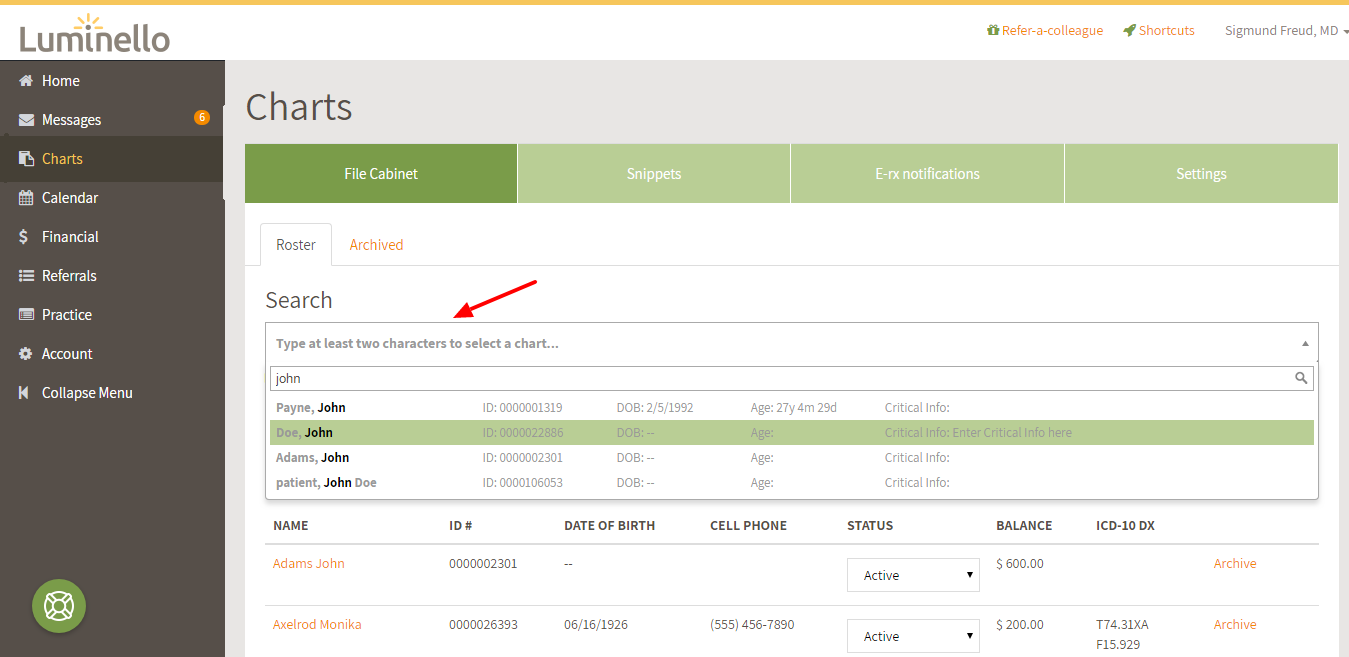The height and width of the screenshot is (657, 1349).
Task: Switch to the File Cabinet tab
Action: click(x=381, y=174)
